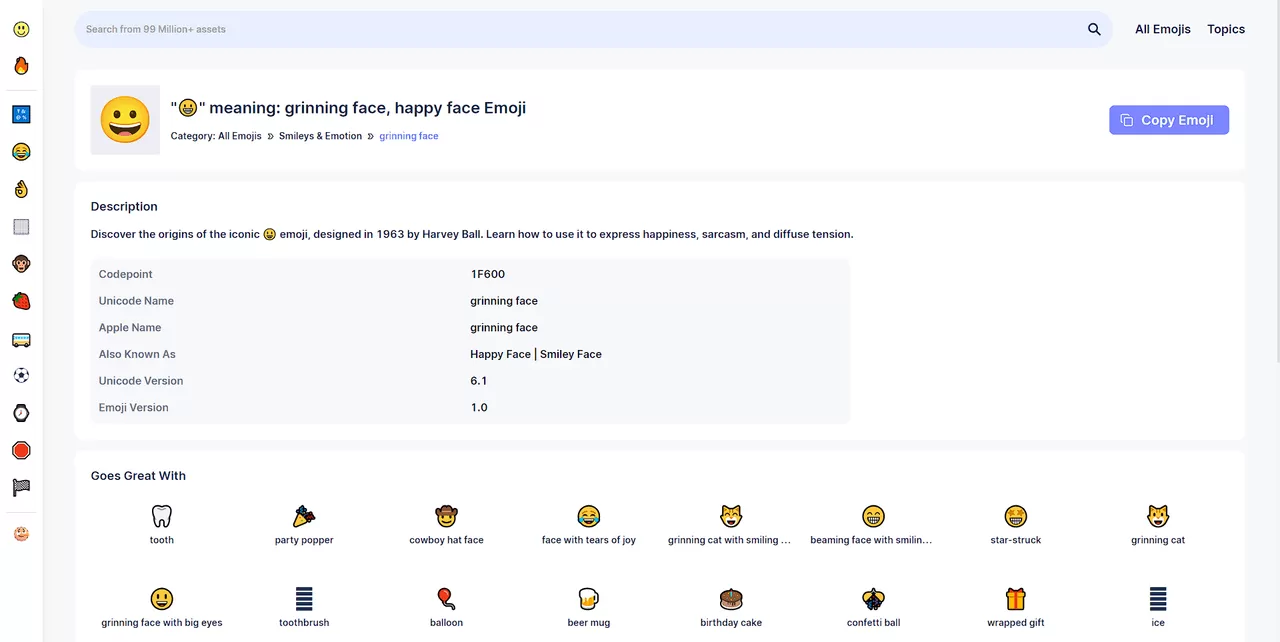Viewport: 1280px width, 642px height.
Task: Select the beer mug emoji
Action: pyautogui.click(x=588, y=598)
